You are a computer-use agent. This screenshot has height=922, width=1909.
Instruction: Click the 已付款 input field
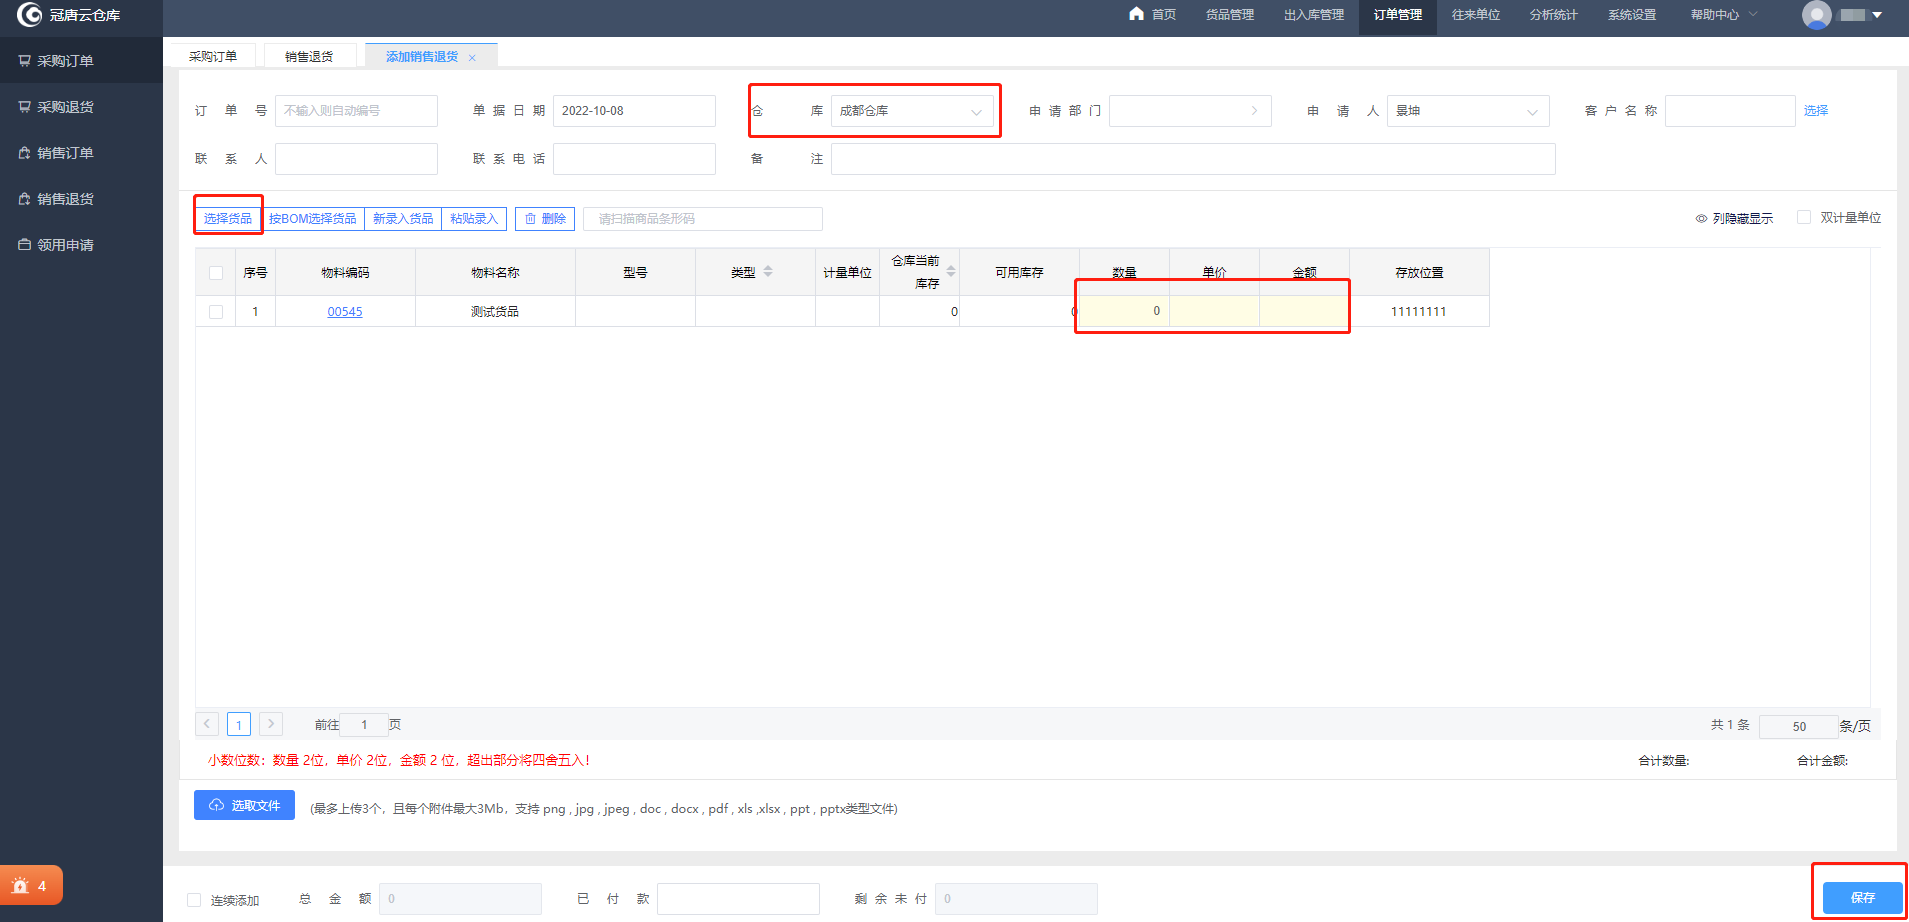coord(738,899)
